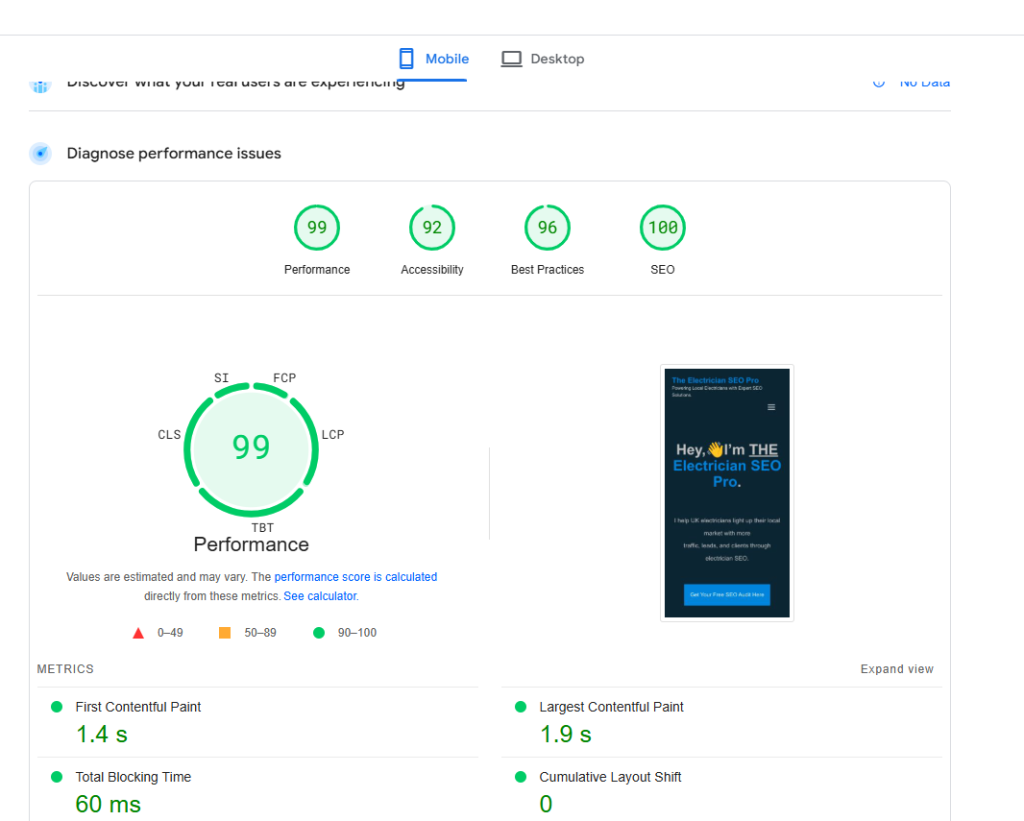The height and width of the screenshot is (821, 1024).
Task: Switch to the Mobile tab
Action: (x=434, y=59)
